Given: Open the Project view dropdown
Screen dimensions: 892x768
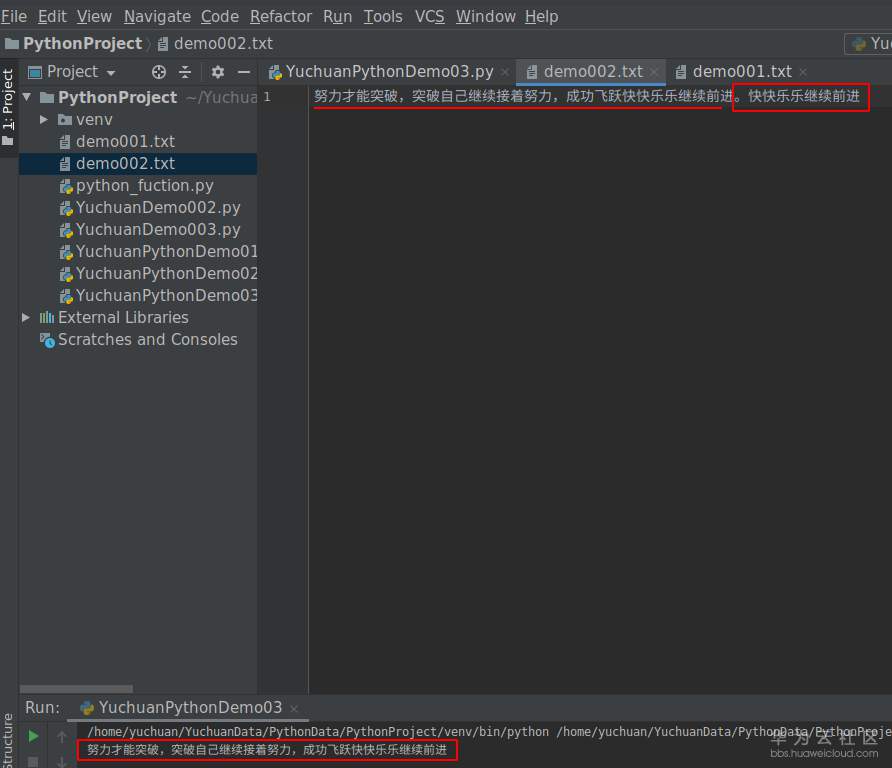Looking at the screenshot, I should (x=72, y=72).
